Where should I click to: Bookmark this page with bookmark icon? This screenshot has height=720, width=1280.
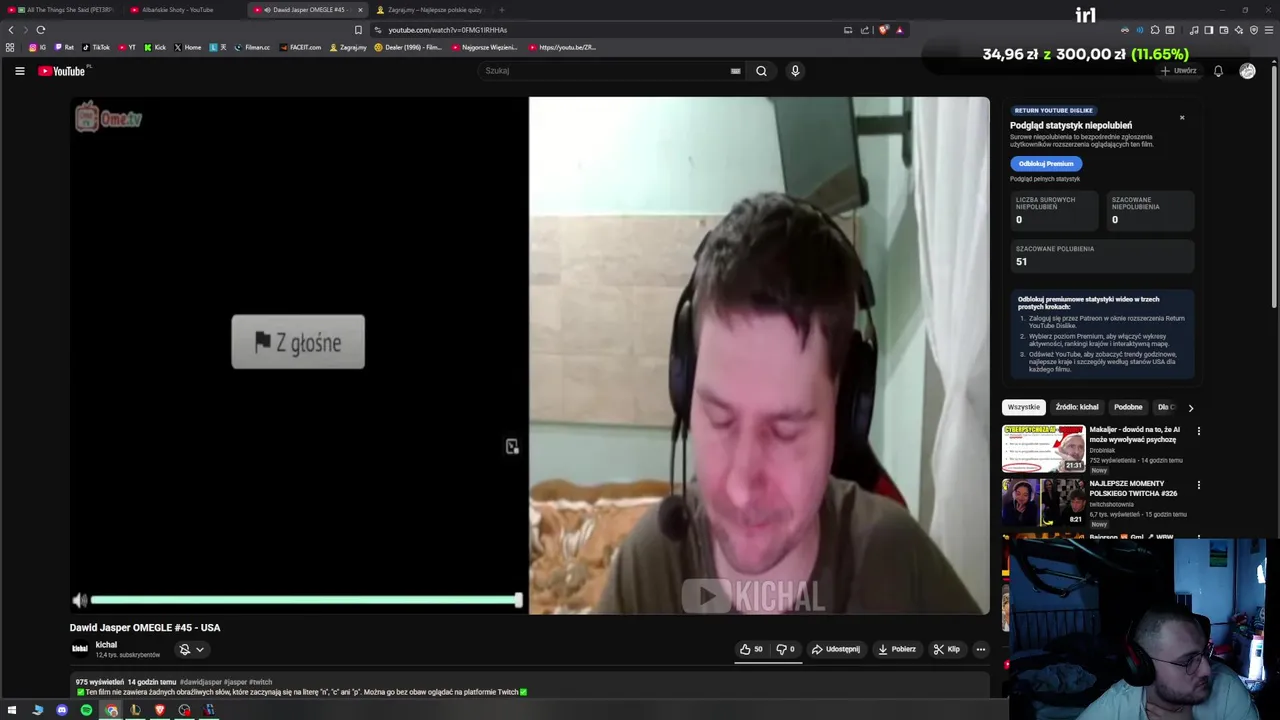[x=358, y=30]
